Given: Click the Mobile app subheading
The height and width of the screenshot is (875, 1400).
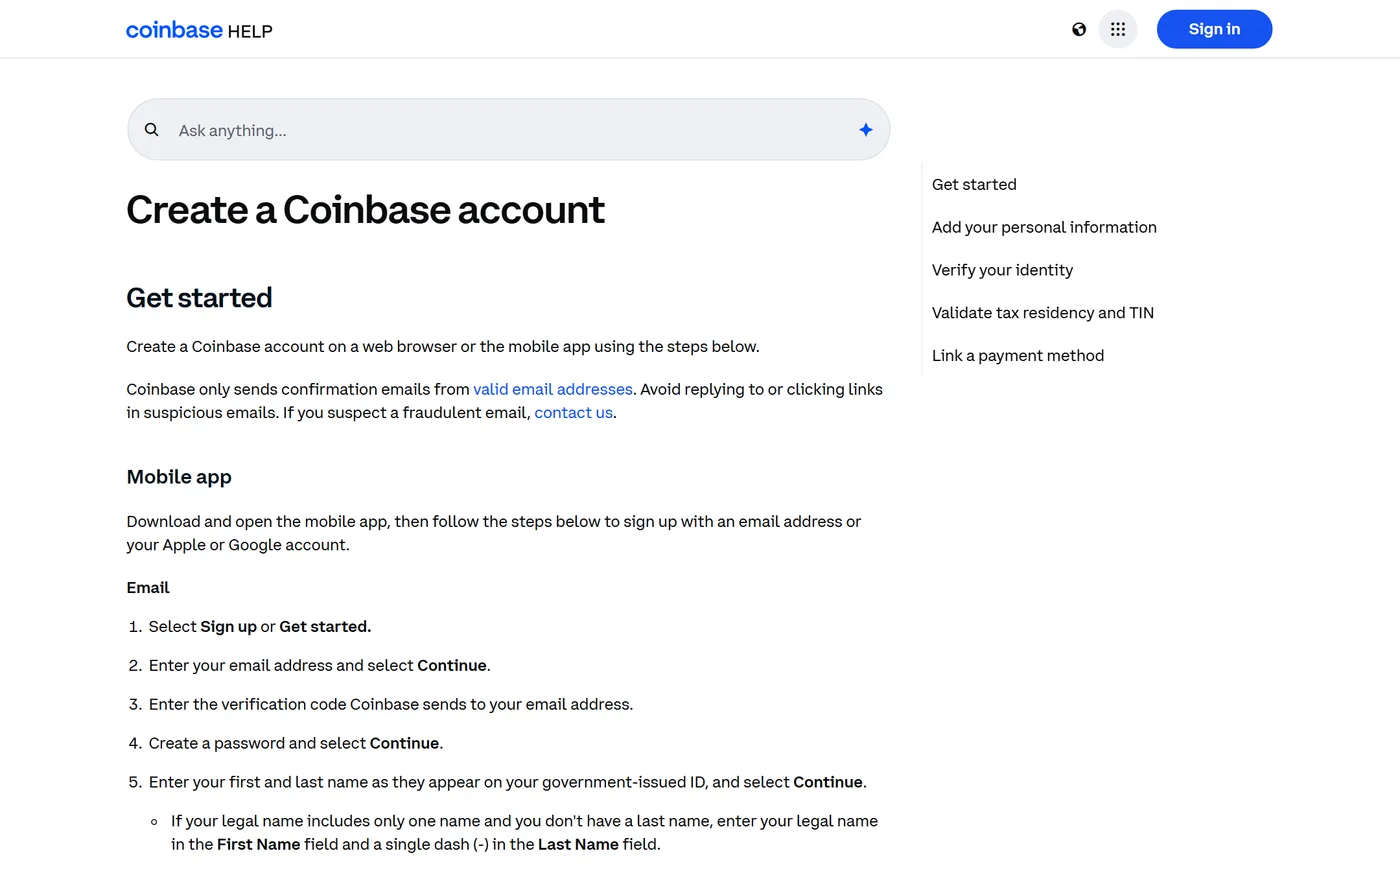Looking at the screenshot, I should click(x=179, y=477).
